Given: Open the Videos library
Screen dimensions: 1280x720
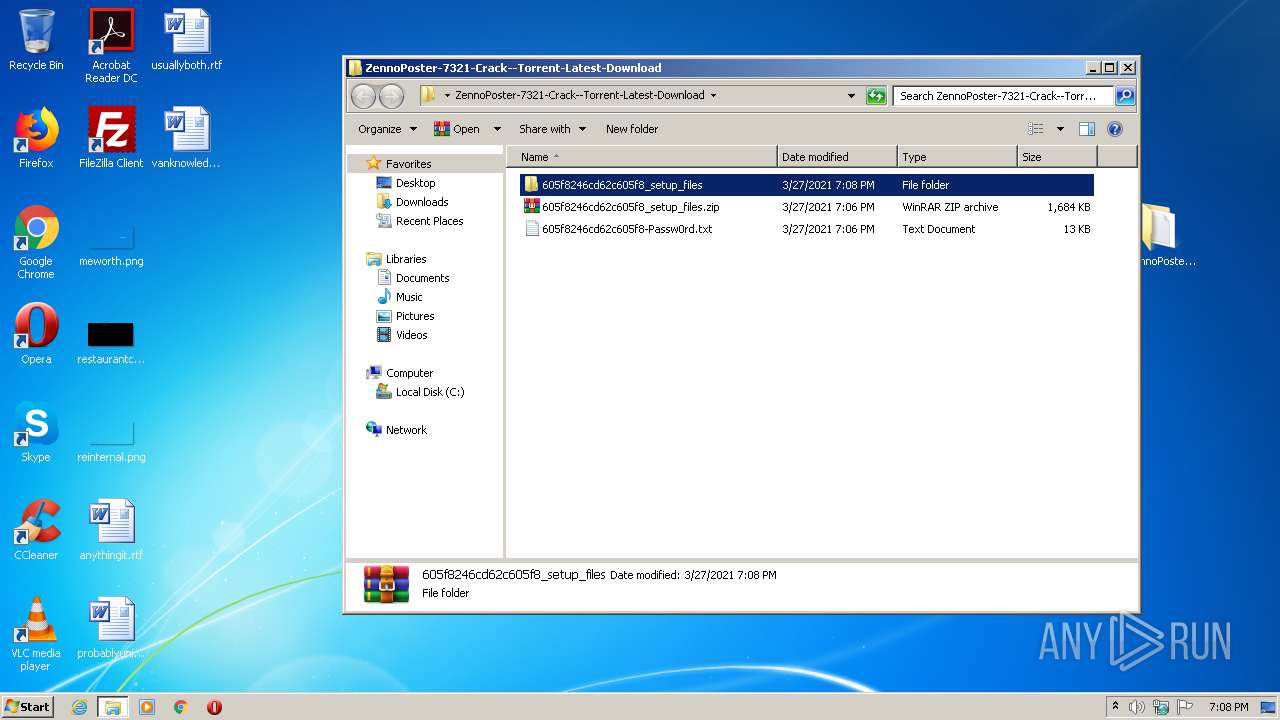Looking at the screenshot, I should pos(411,335).
